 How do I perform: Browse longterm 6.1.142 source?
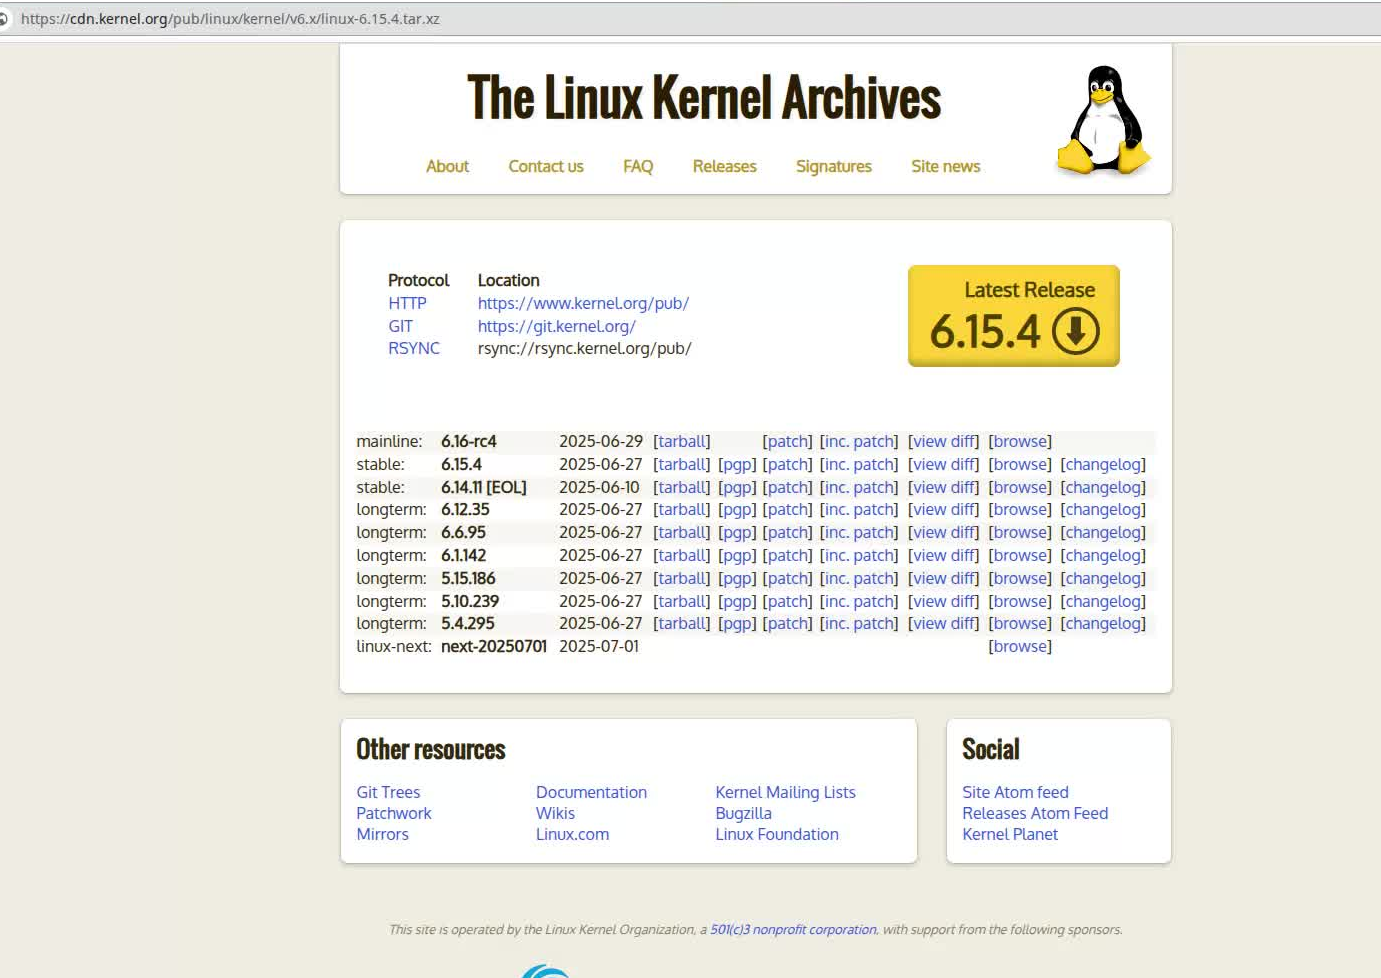point(1020,555)
